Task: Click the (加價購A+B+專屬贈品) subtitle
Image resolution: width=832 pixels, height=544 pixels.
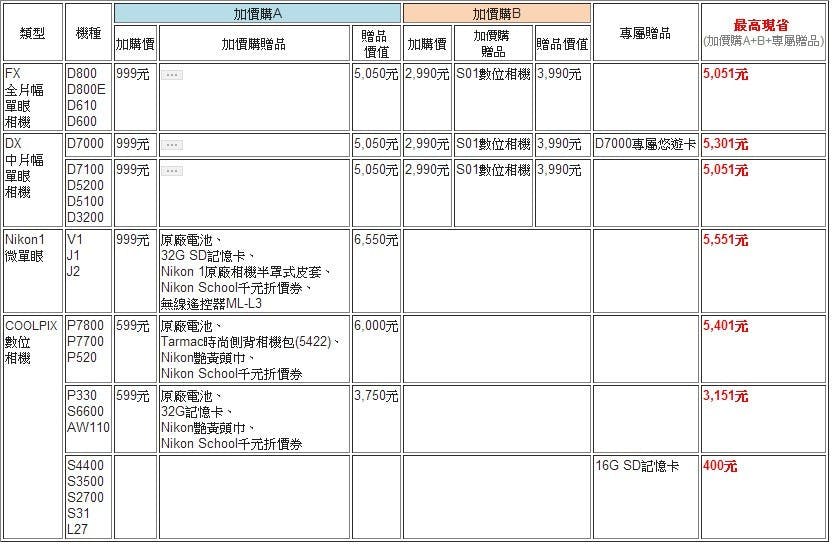Action: pyautogui.click(x=763, y=41)
